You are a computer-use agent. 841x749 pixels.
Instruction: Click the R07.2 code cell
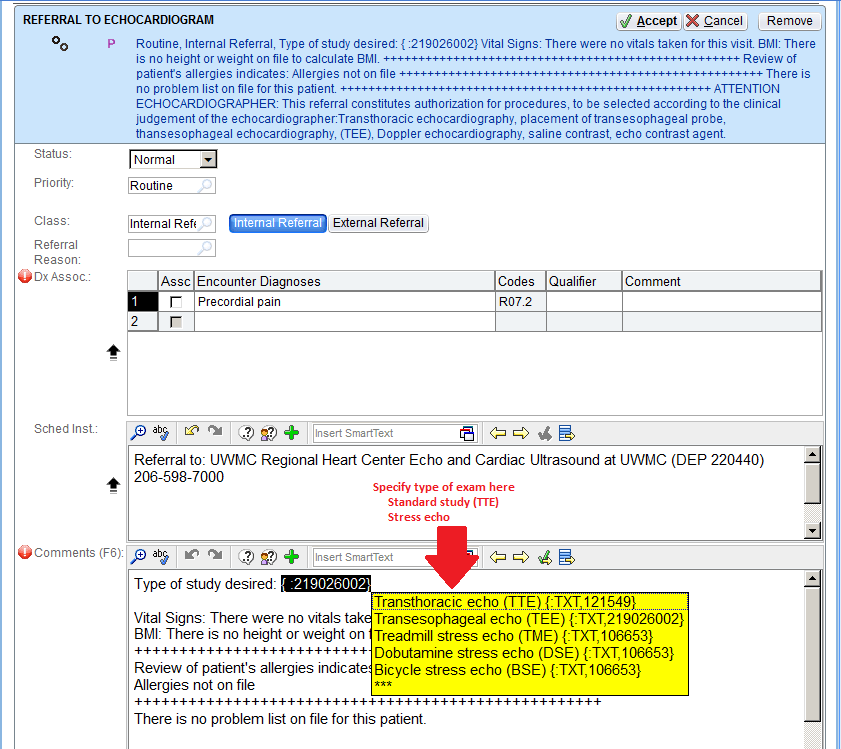pyautogui.click(x=520, y=302)
